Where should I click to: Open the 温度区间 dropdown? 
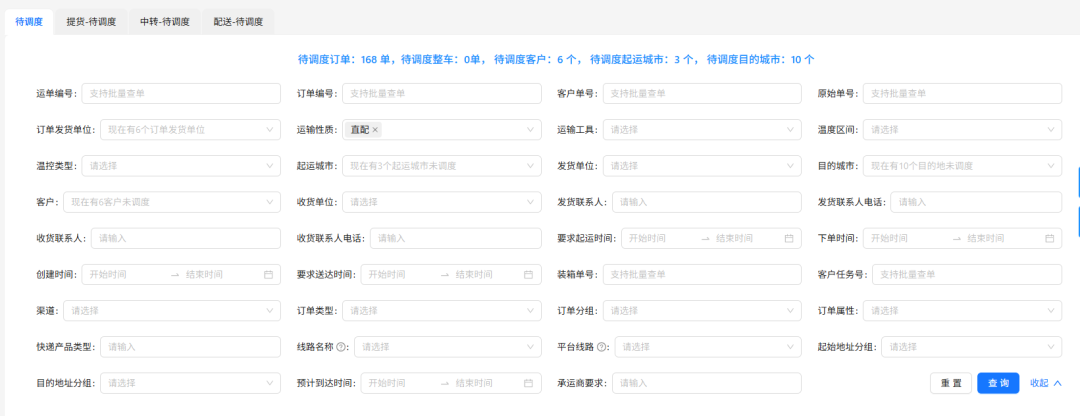[x=962, y=129]
